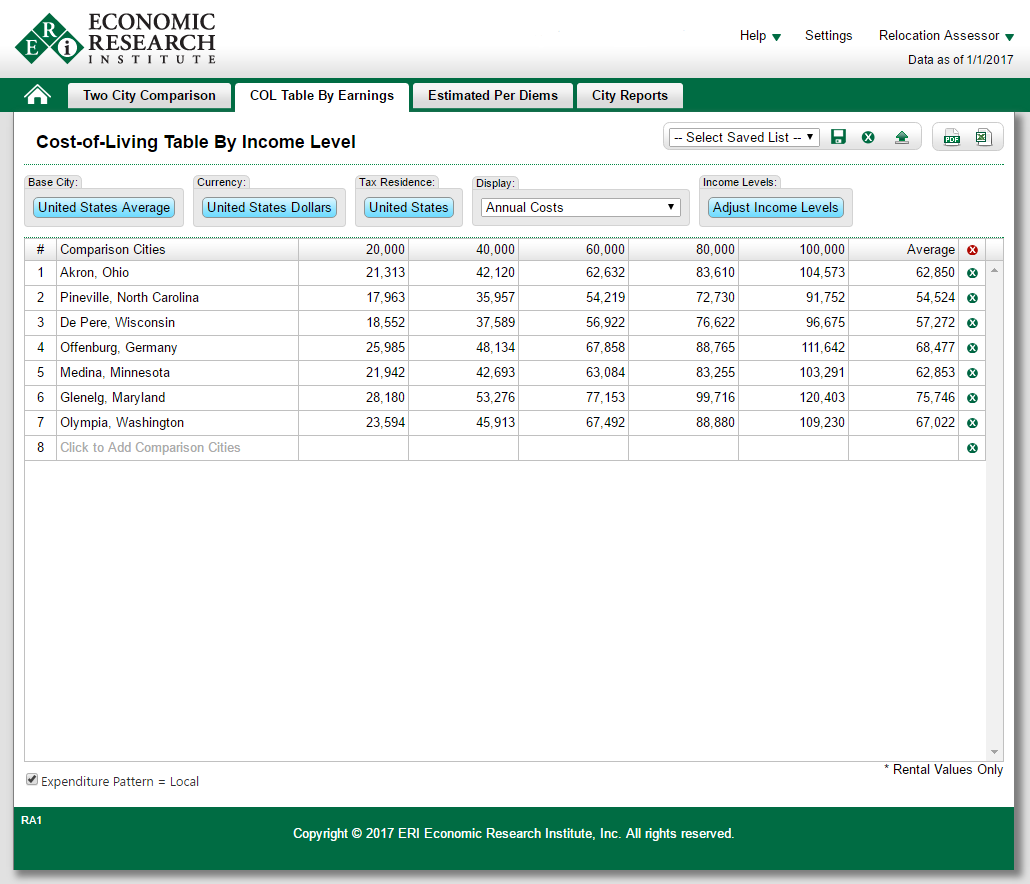Open City Reports tab
This screenshot has height=884, width=1030.
pyautogui.click(x=630, y=96)
